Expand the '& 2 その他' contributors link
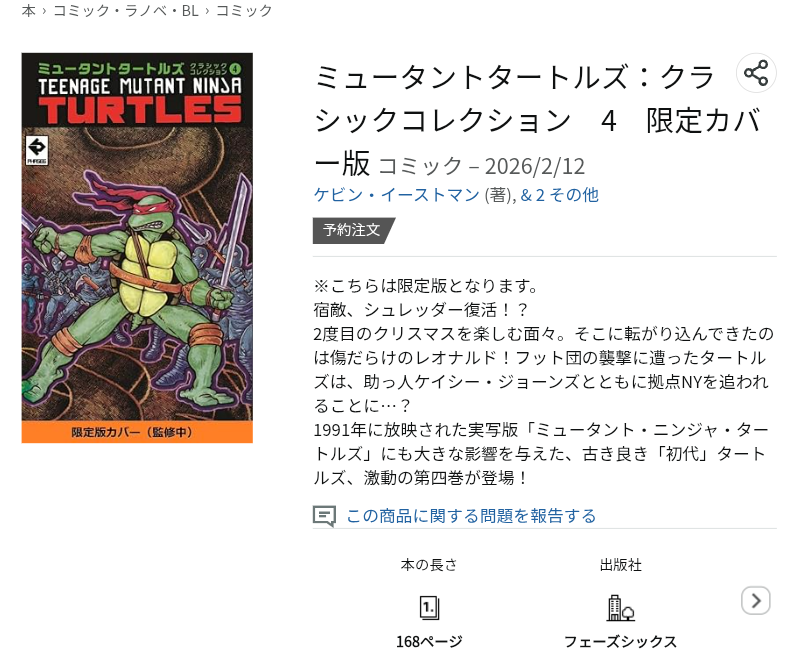Viewport: 795px width, 657px height. pos(560,195)
